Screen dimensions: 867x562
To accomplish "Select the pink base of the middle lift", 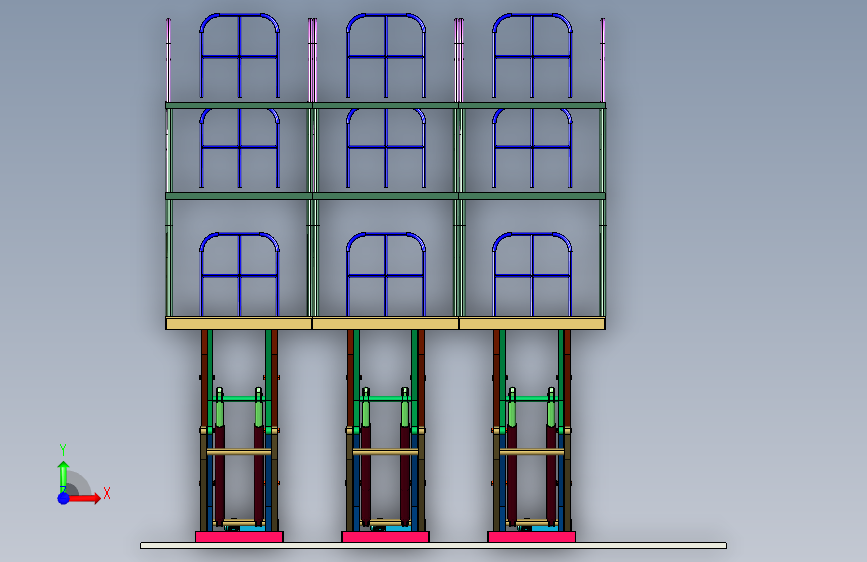I will pyautogui.click(x=385, y=537).
